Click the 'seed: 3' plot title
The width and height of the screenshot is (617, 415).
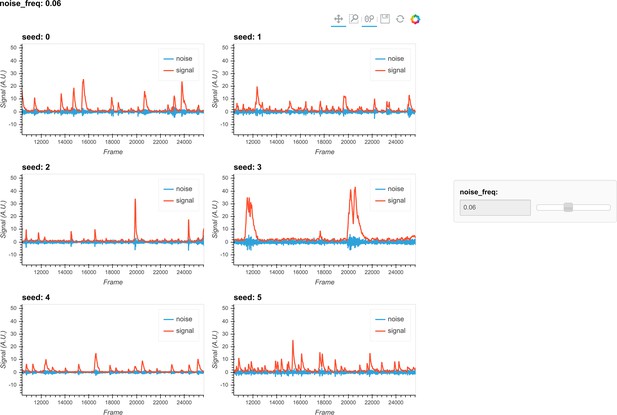tap(248, 167)
